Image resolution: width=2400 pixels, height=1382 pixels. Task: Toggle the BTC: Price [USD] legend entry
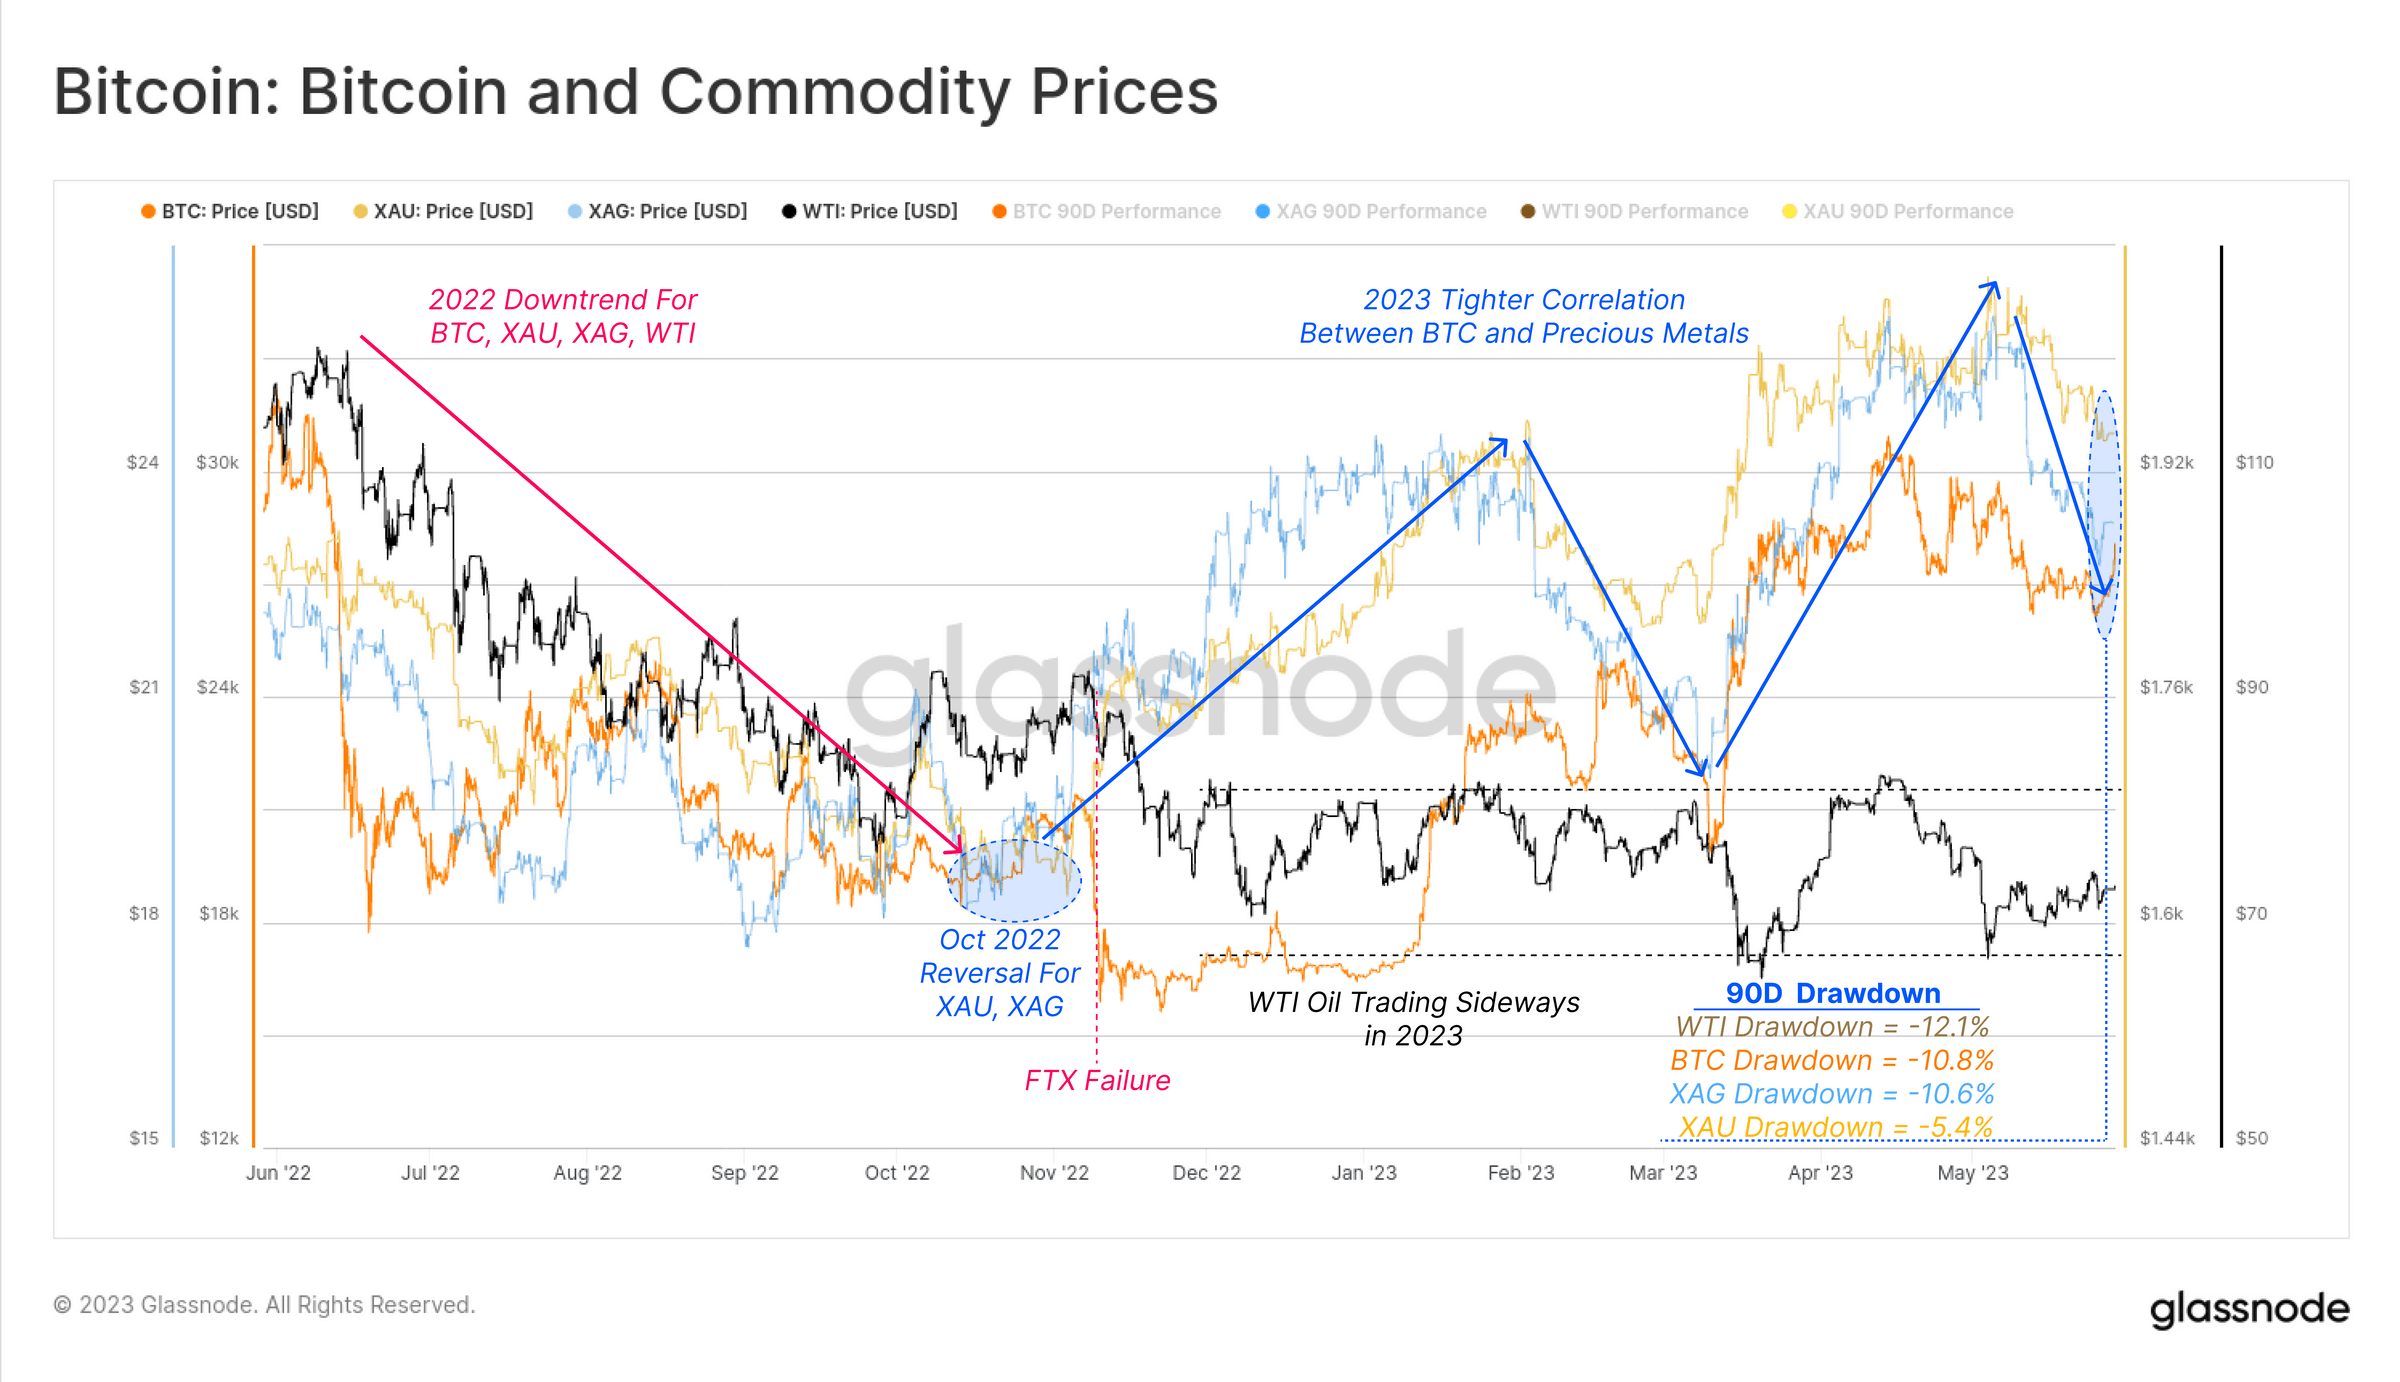pos(230,211)
